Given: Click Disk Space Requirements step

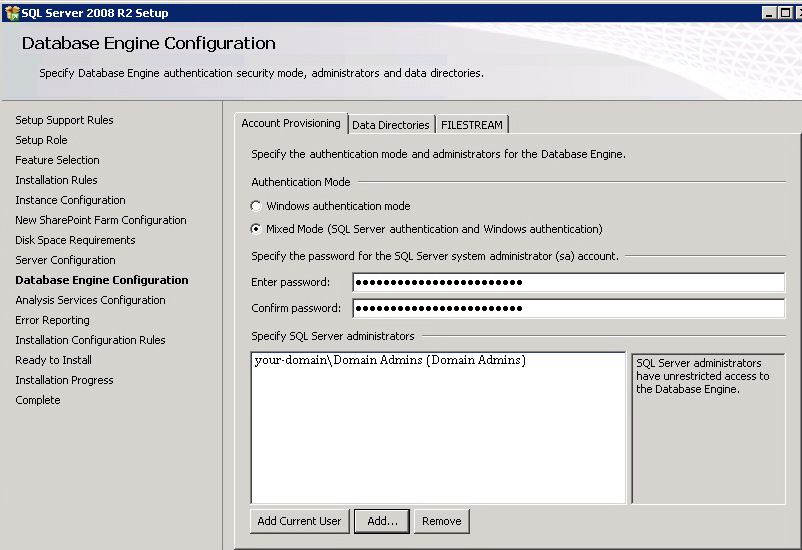Looking at the screenshot, I should (75, 240).
